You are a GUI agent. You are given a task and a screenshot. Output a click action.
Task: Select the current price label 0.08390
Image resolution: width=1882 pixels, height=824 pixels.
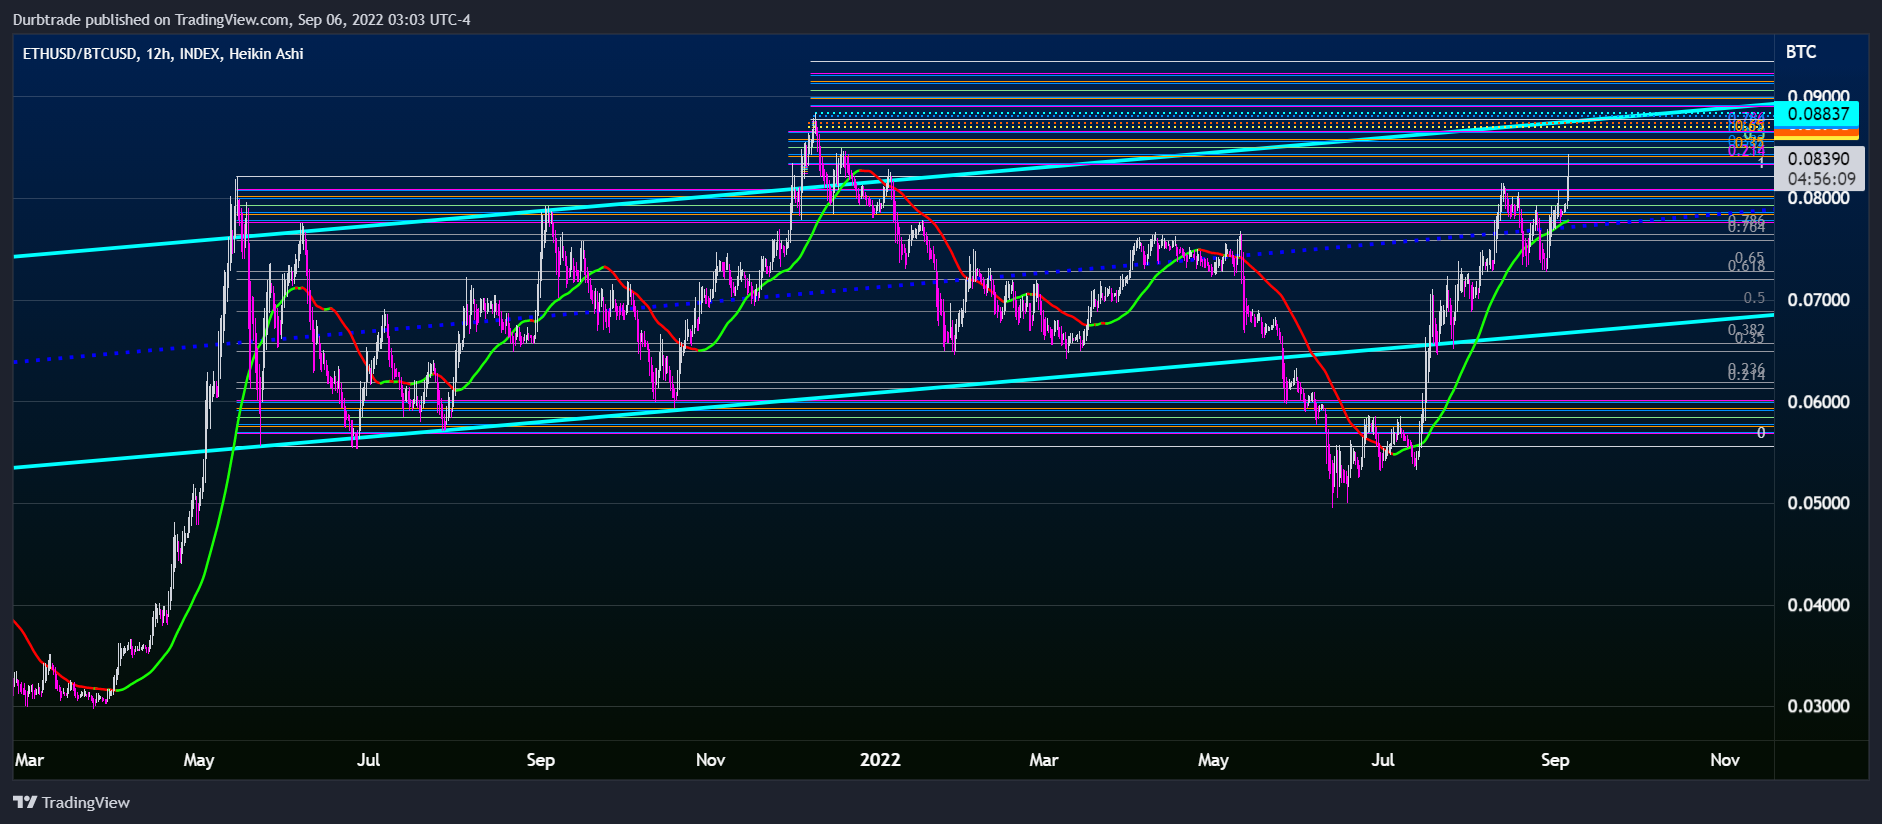(x=1820, y=158)
